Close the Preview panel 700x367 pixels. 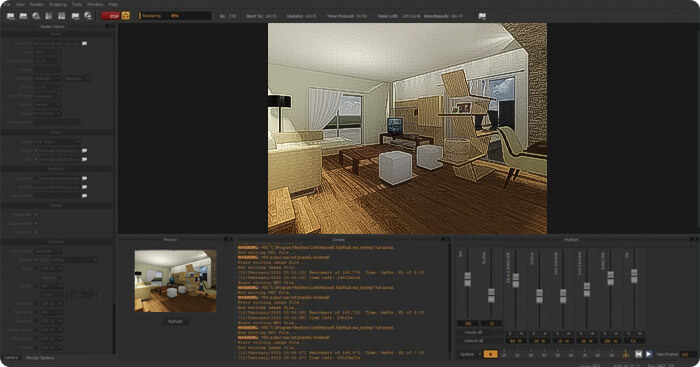(231, 240)
